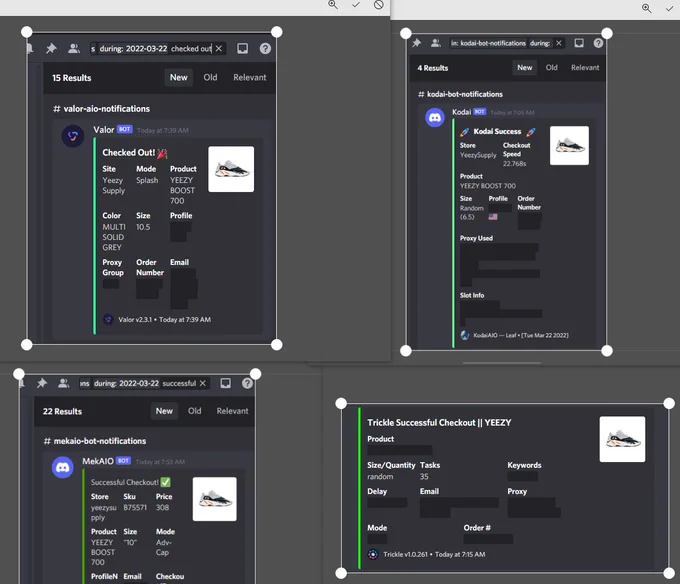This screenshot has height=584, width=680.
Task: Click the 'Trickle v1.0.261' footer text
Action: pyautogui.click(x=405, y=554)
